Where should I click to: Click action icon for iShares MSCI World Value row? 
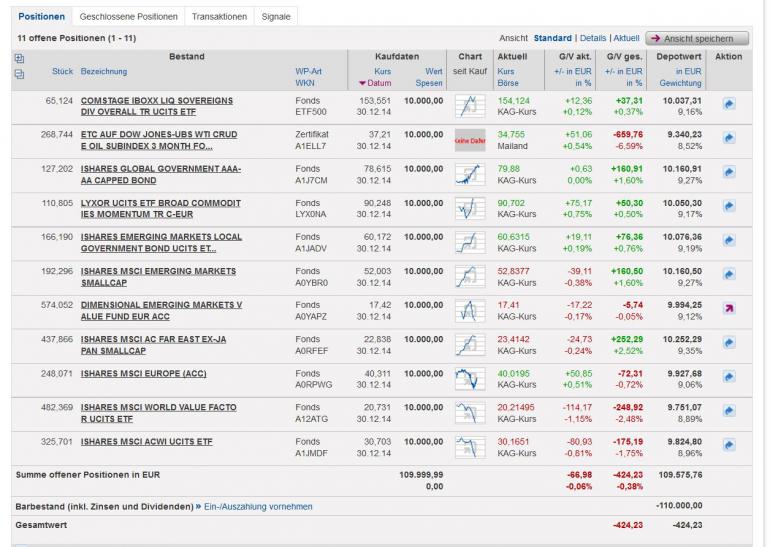[x=729, y=411]
